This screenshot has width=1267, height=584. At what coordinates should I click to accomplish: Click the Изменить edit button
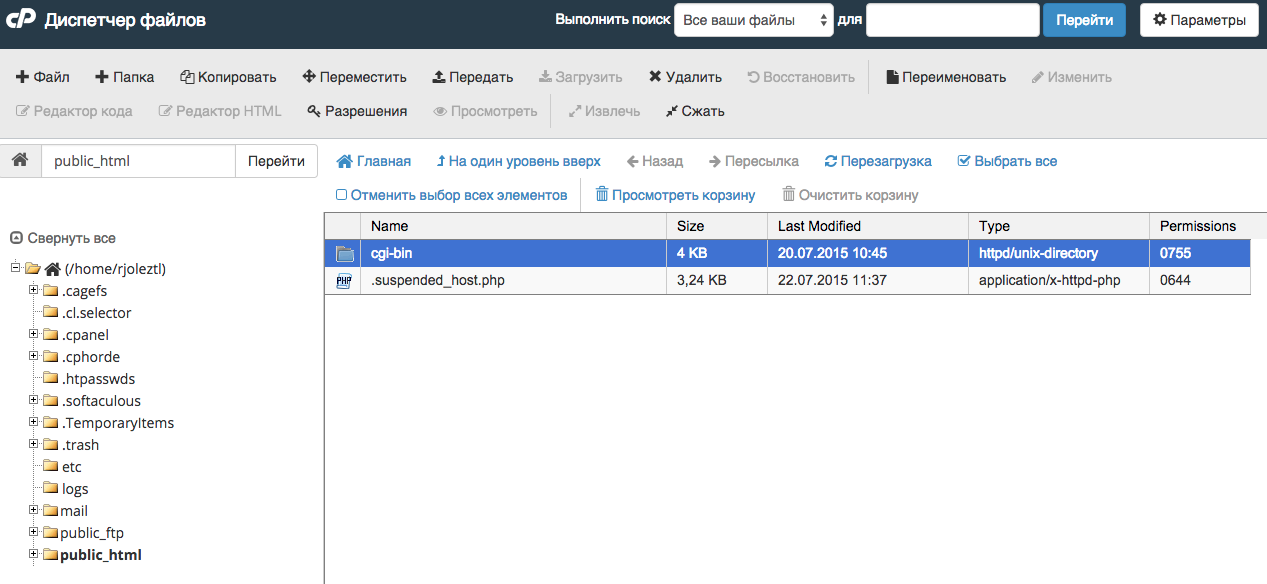(1072, 77)
